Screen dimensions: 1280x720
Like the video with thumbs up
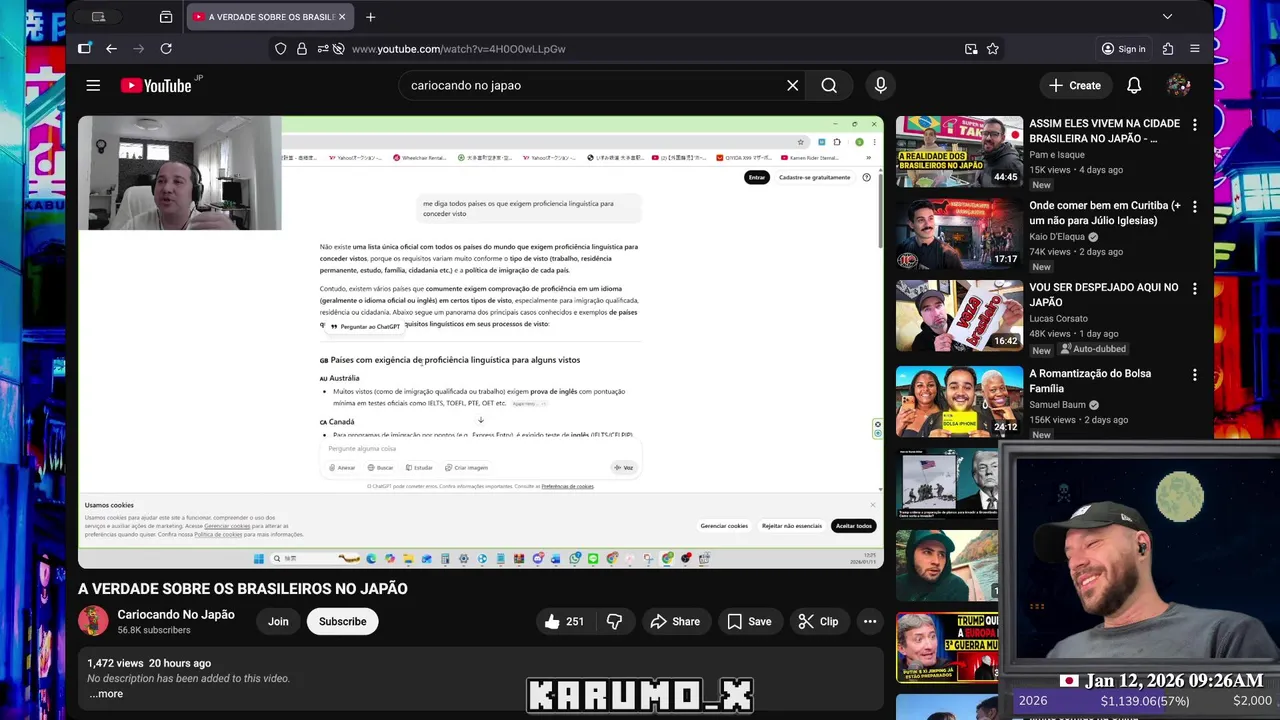[x=564, y=621]
